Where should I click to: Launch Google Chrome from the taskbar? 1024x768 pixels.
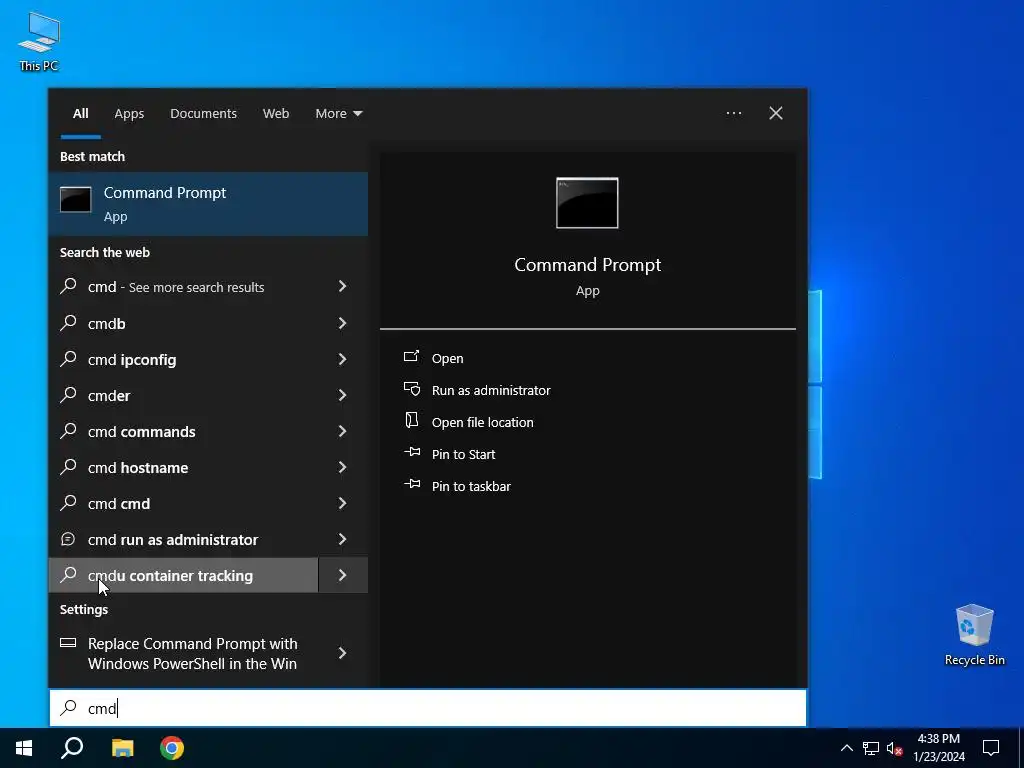click(x=172, y=748)
